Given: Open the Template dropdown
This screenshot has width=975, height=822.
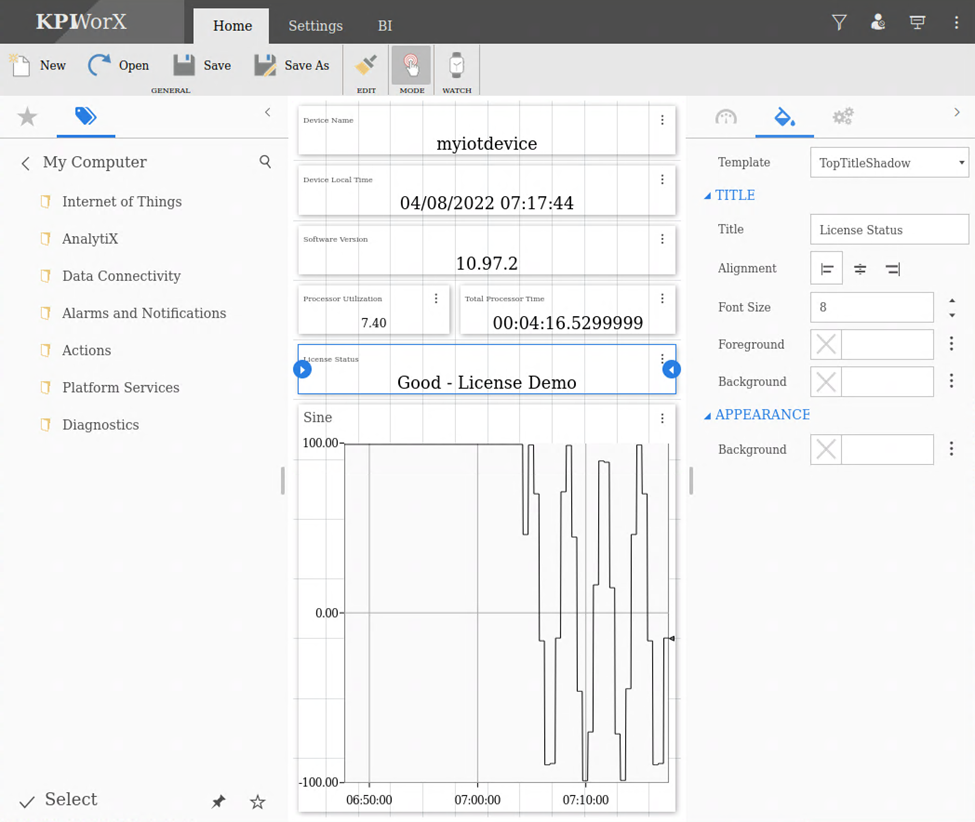Looking at the screenshot, I should (889, 163).
